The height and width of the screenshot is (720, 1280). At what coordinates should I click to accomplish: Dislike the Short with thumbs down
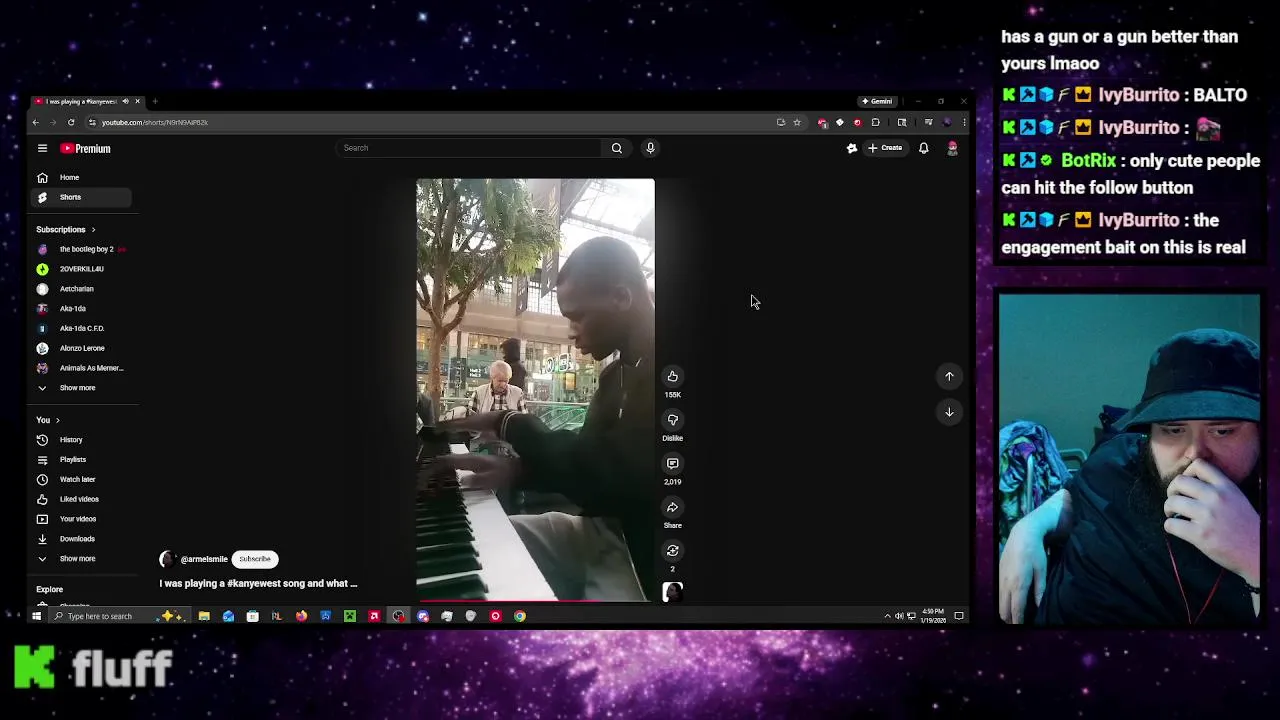[x=672, y=420]
